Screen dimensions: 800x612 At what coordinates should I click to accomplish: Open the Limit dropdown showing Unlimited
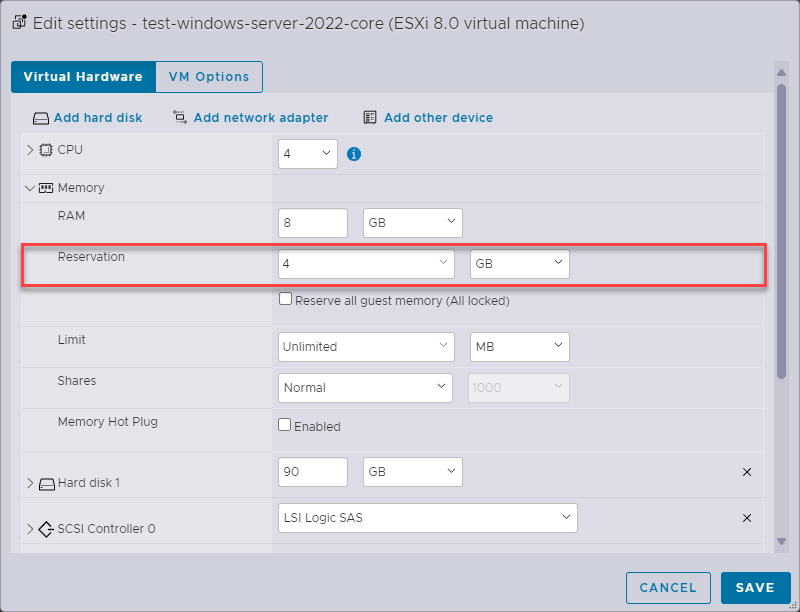[365, 346]
